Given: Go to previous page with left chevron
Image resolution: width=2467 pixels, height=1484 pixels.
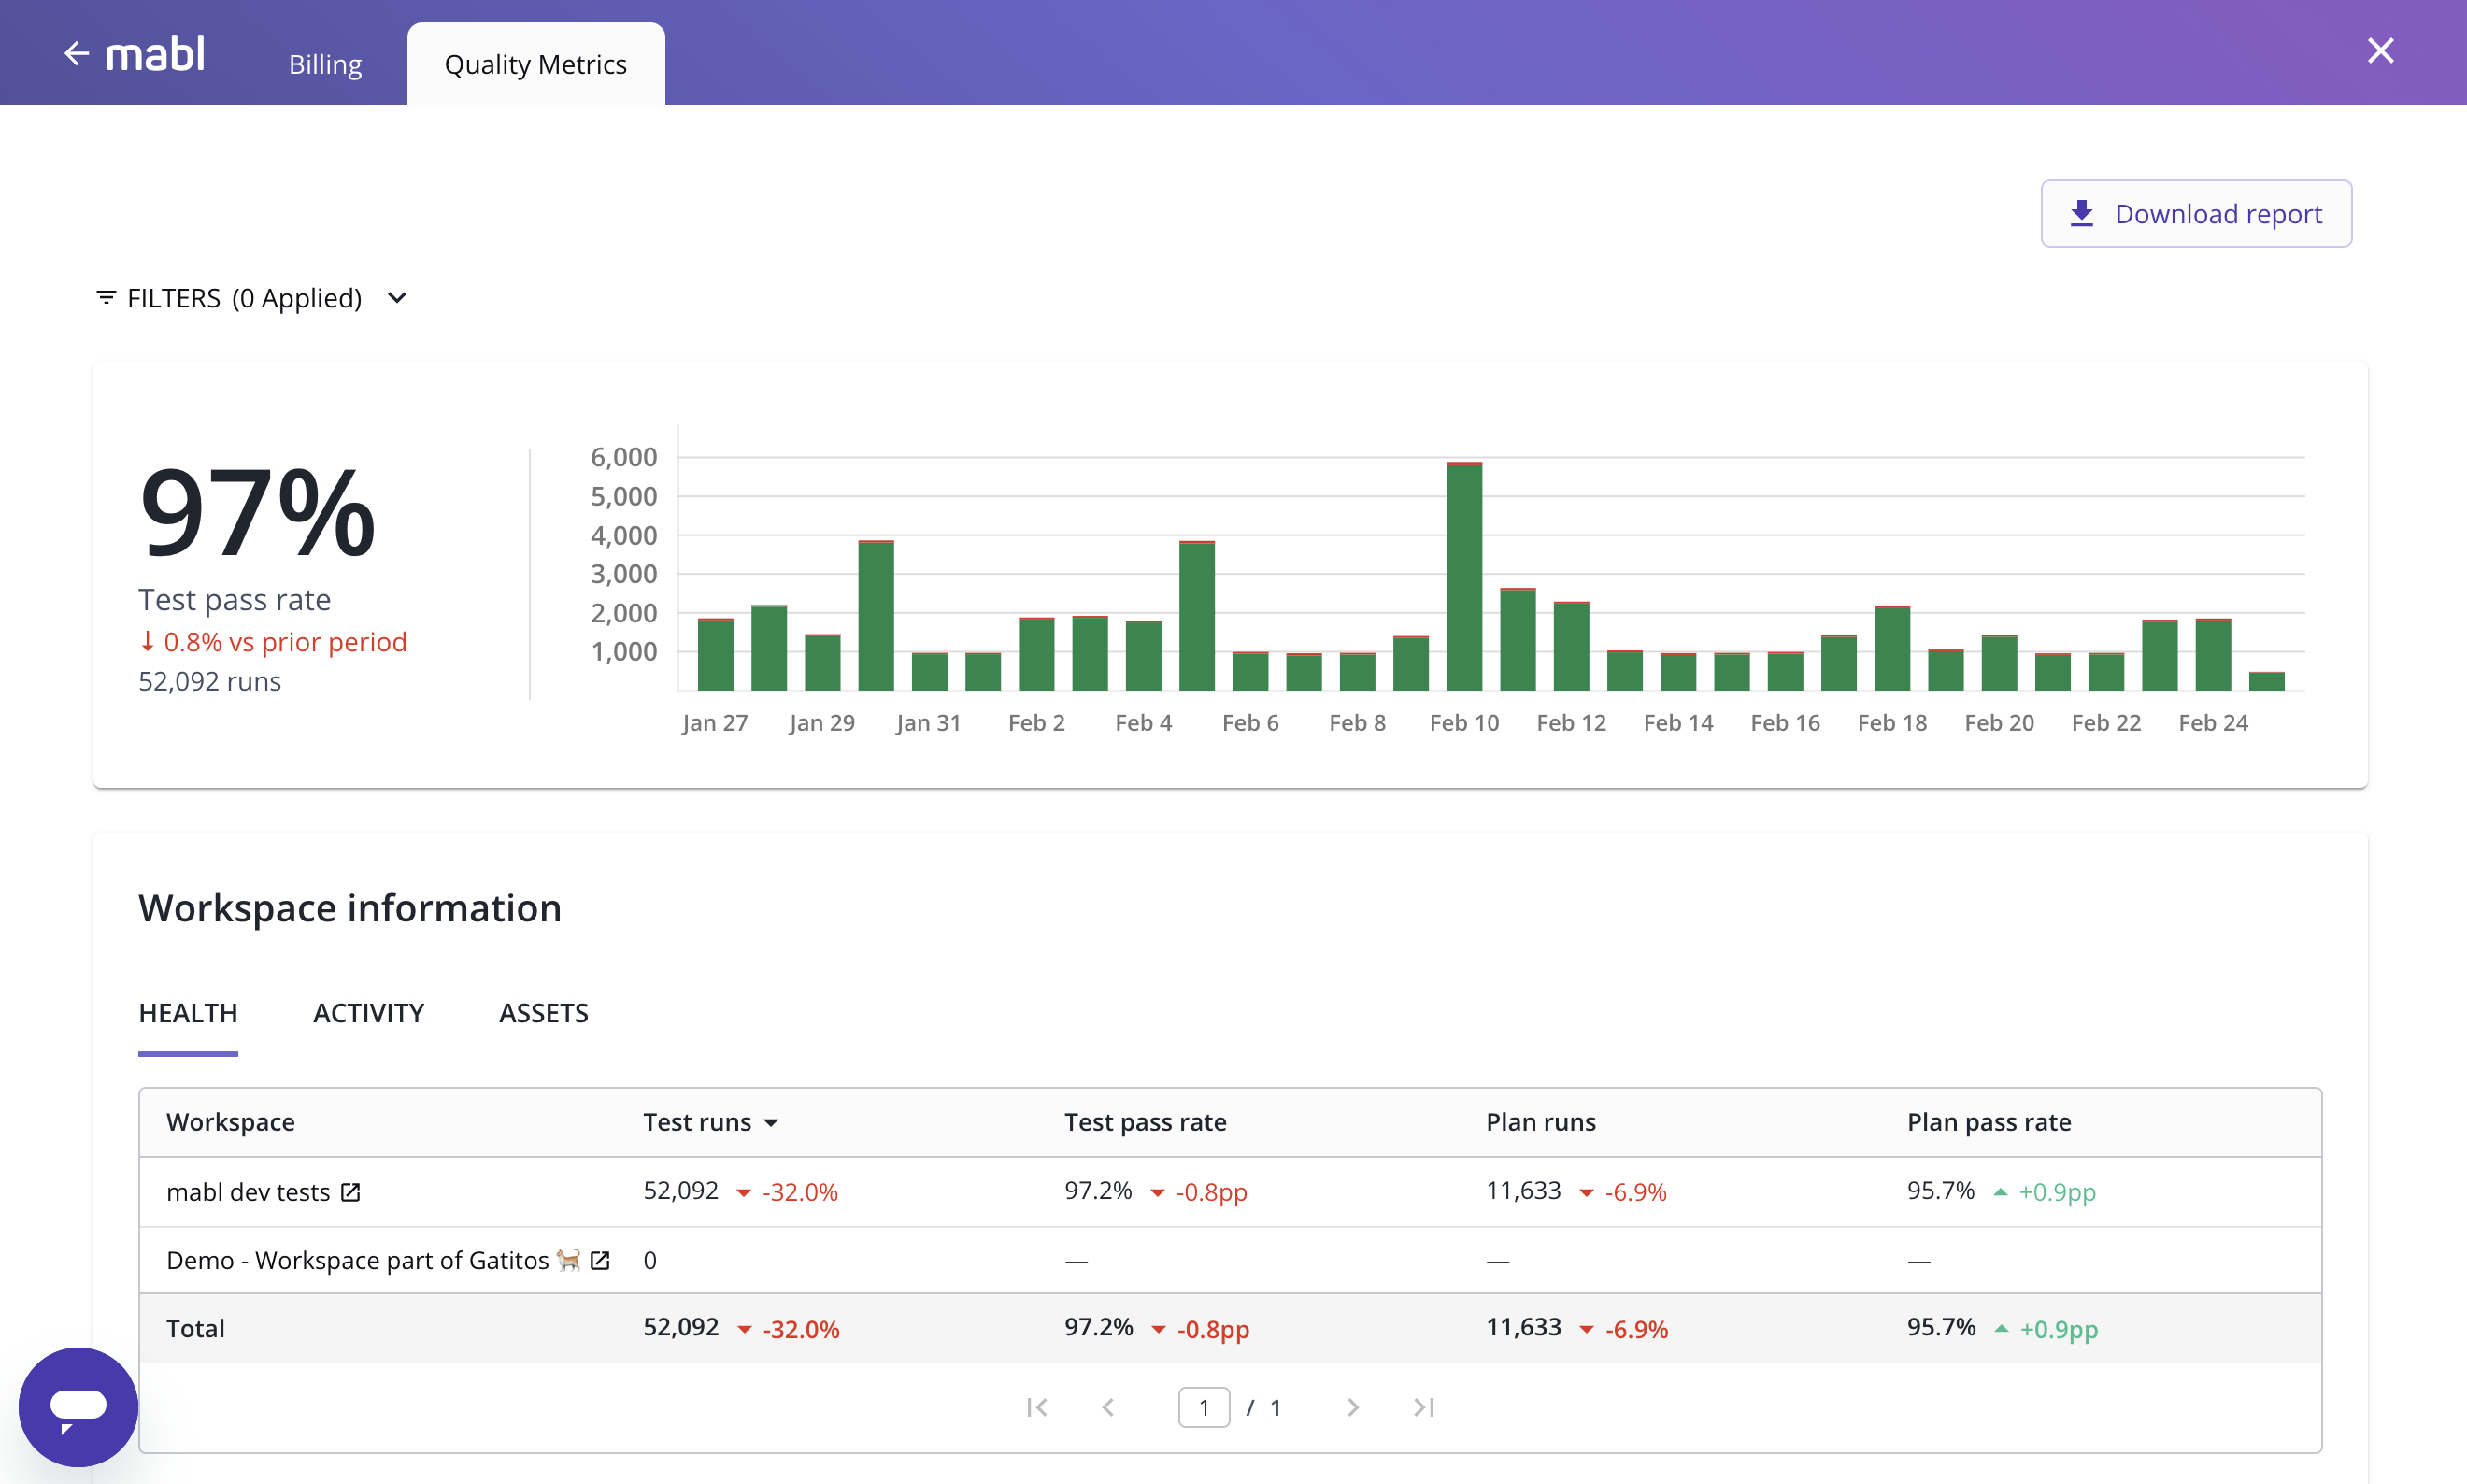Looking at the screenshot, I should point(1107,1407).
